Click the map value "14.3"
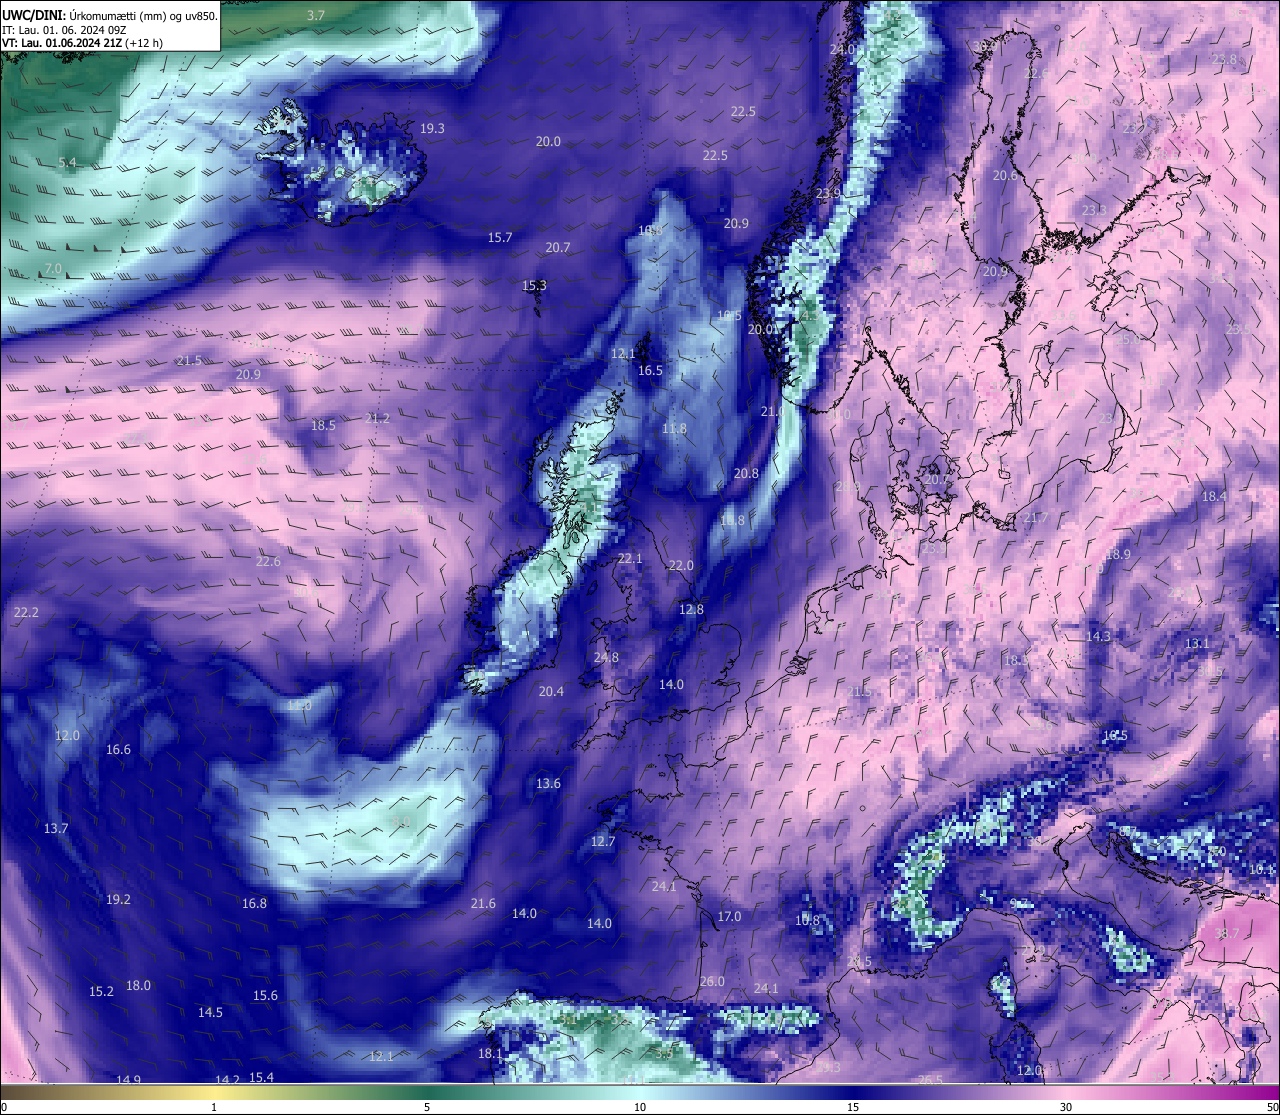 pyautogui.click(x=1098, y=636)
